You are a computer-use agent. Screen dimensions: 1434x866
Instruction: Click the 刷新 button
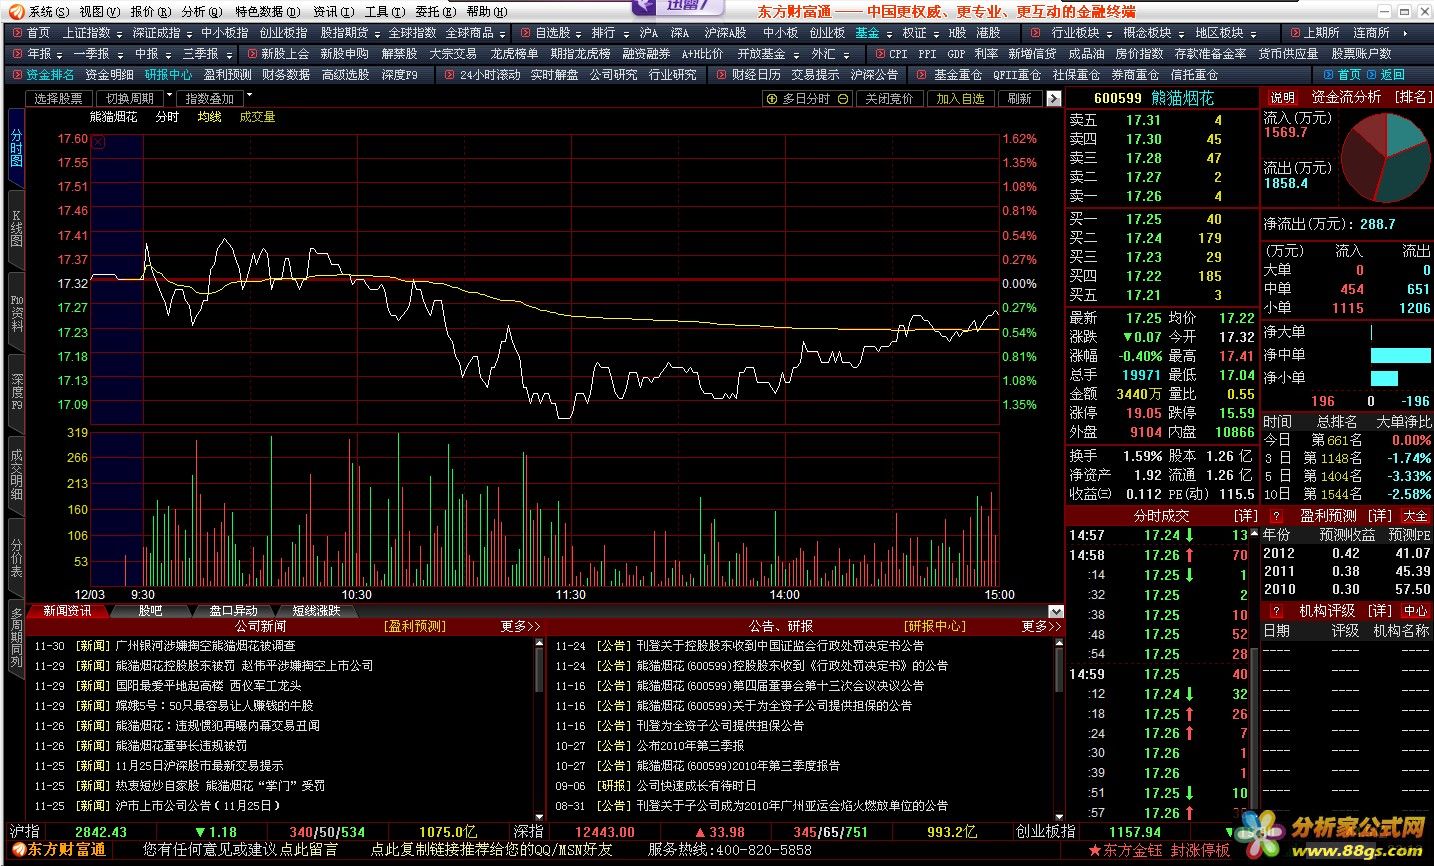pyautogui.click(x=1019, y=98)
